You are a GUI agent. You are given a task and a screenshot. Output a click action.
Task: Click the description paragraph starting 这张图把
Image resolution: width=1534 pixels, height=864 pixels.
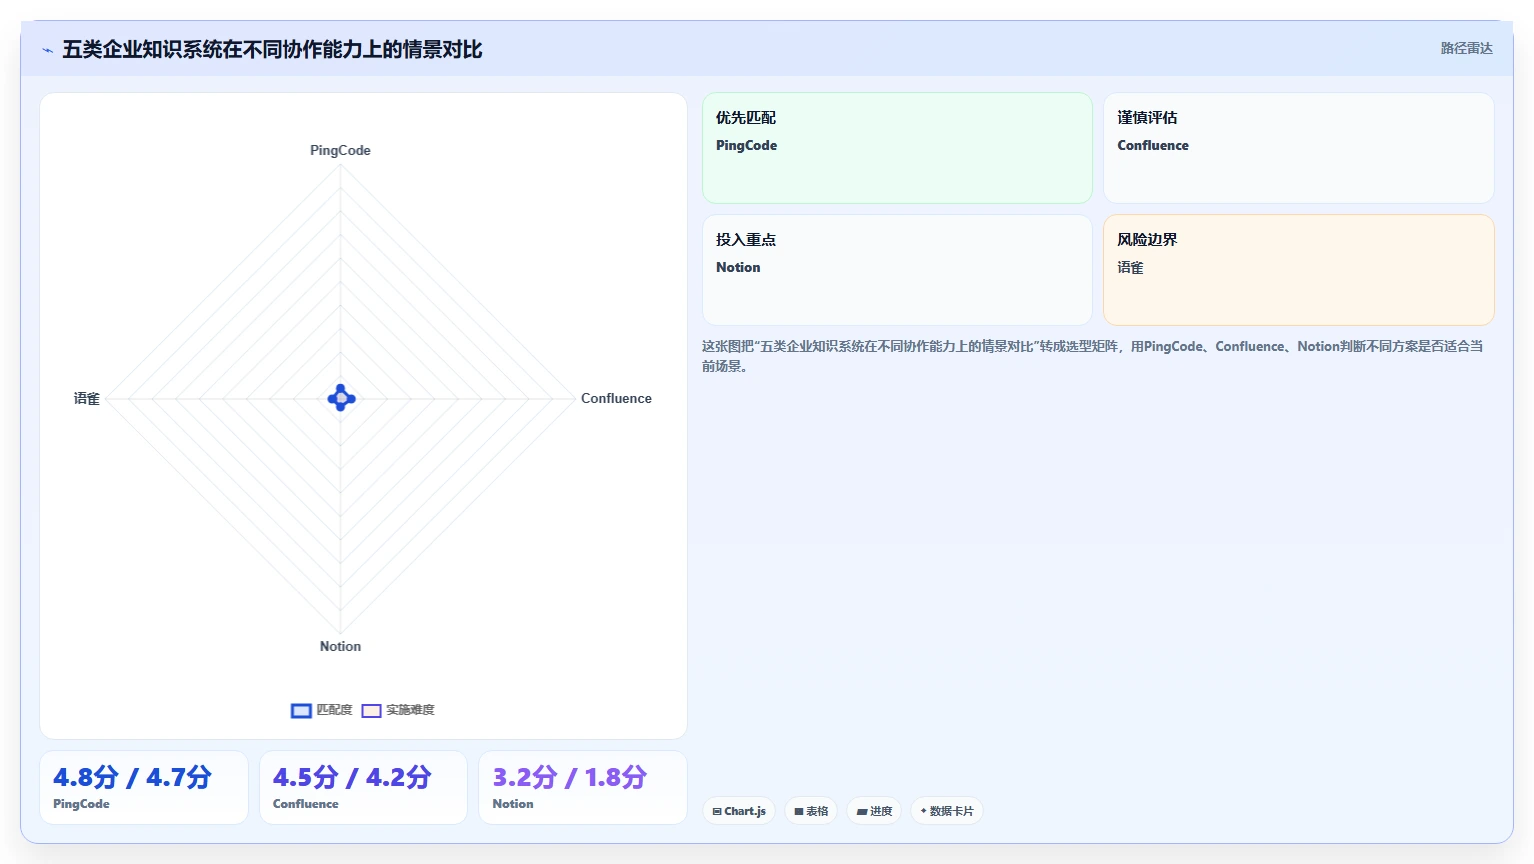click(x=1092, y=356)
